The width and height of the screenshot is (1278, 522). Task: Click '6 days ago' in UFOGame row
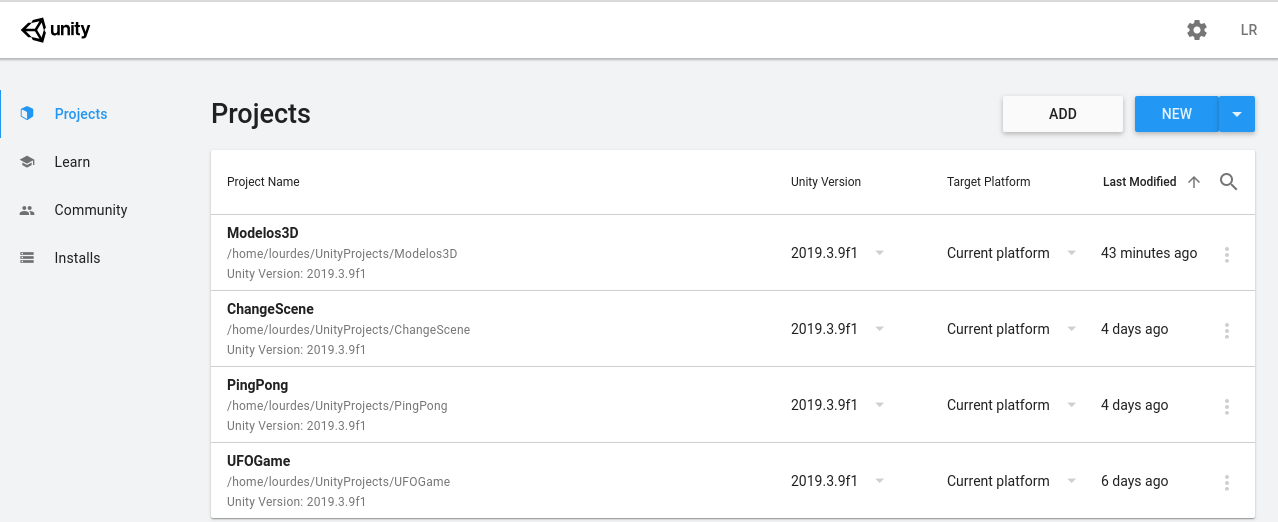click(1134, 481)
